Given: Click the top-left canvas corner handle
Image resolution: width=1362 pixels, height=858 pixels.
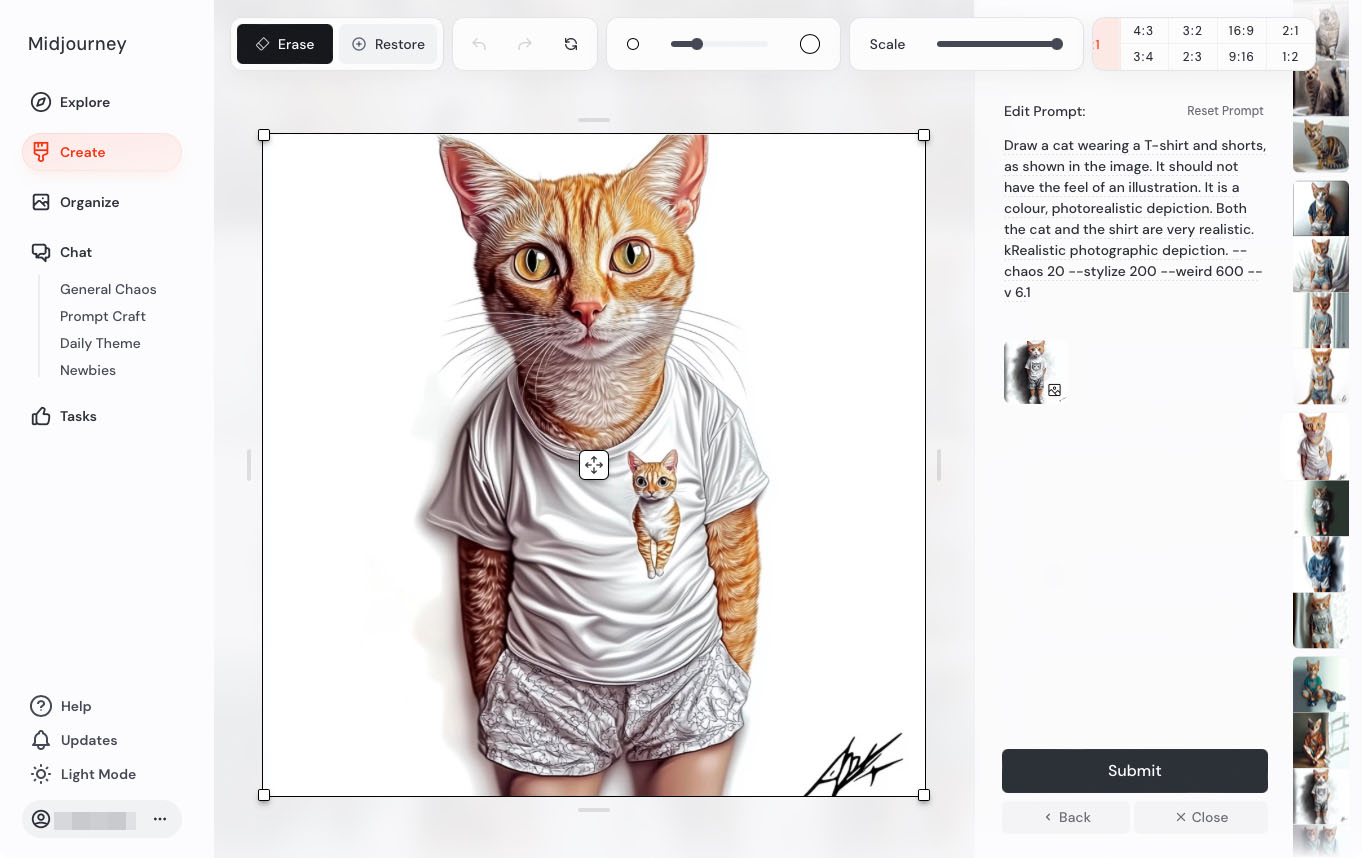Looking at the screenshot, I should coord(264,135).
